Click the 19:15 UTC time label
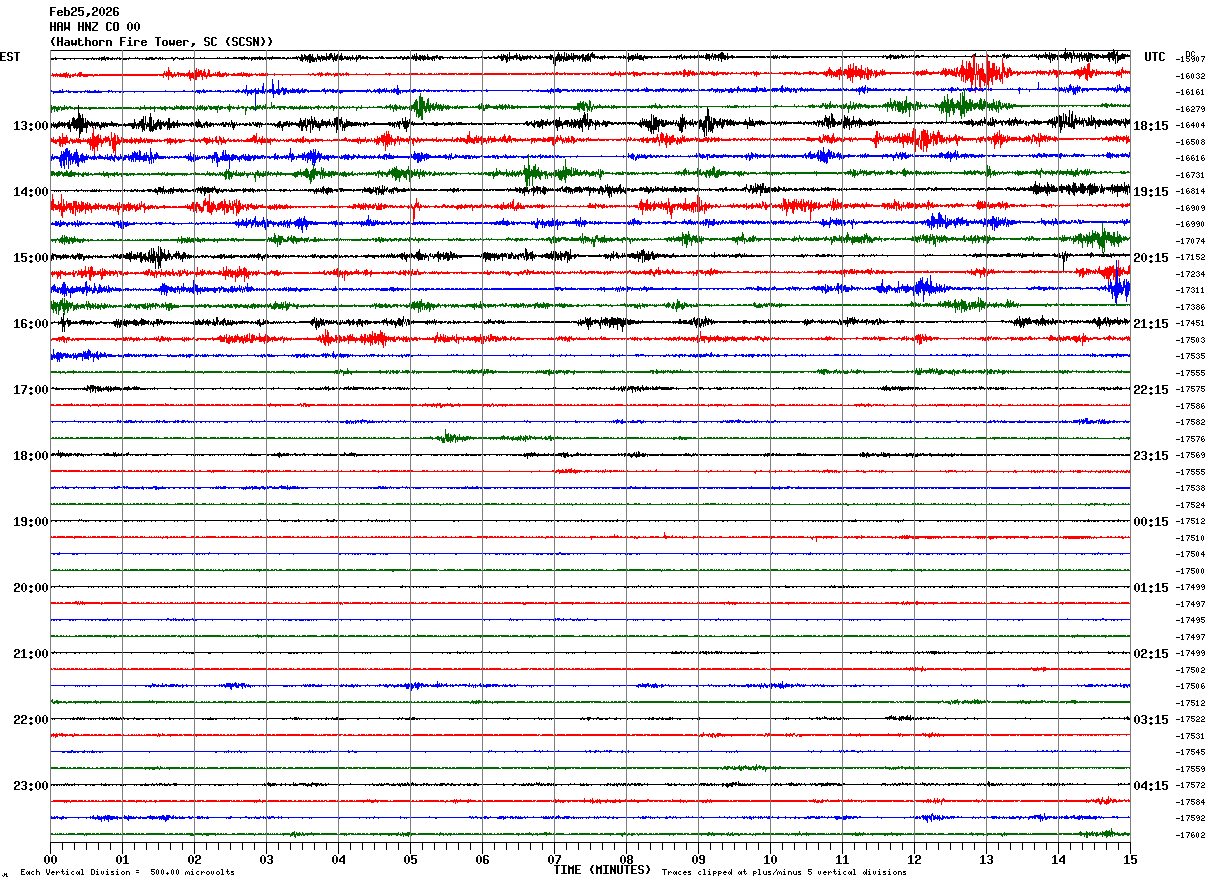The image size is (1210, 886). point(1151,192)
